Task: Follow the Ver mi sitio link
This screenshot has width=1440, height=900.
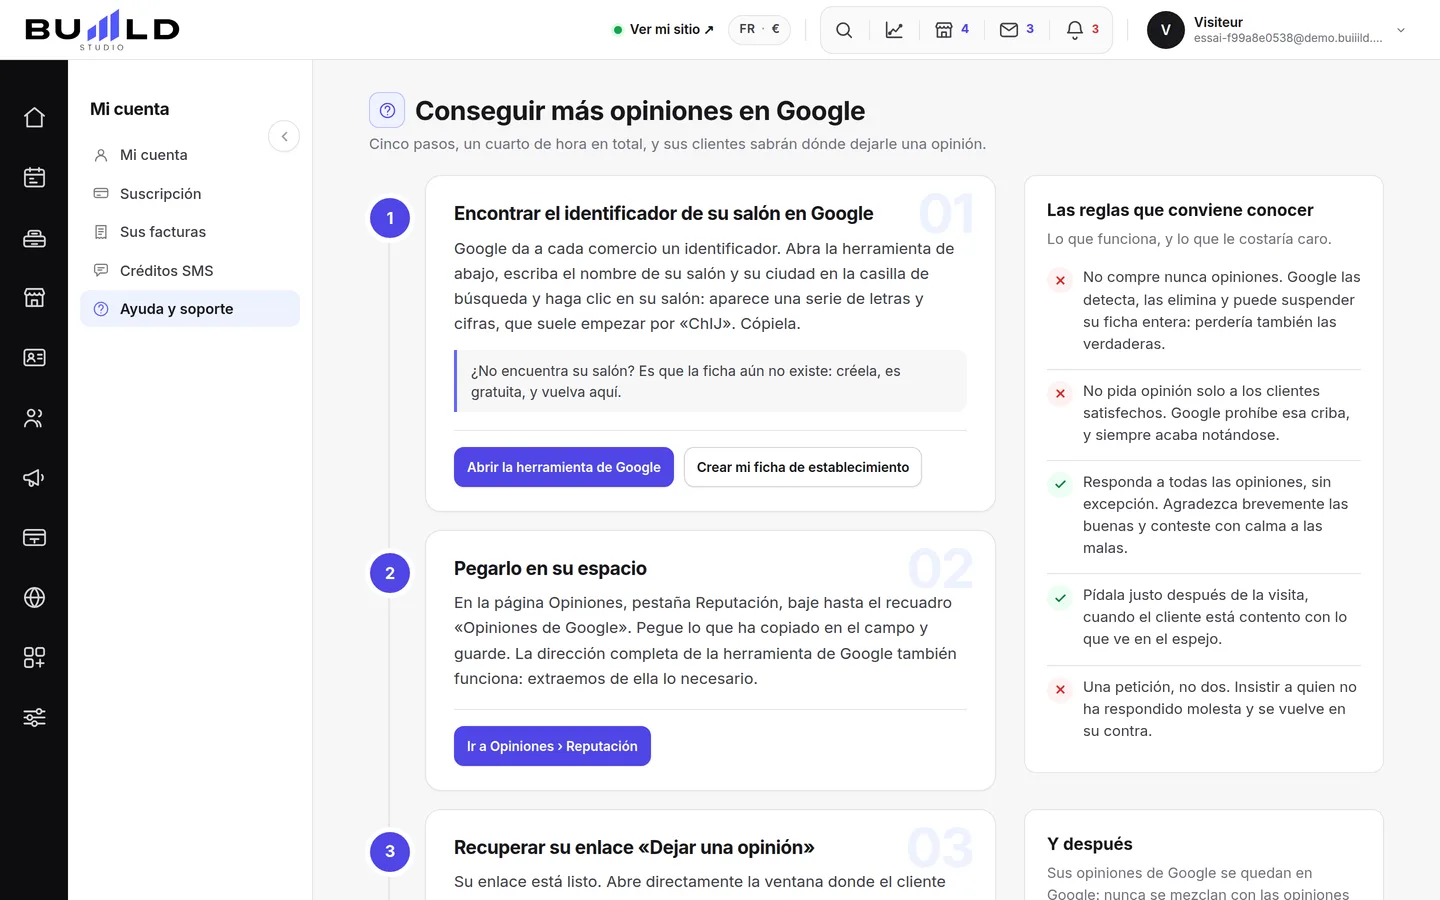Action: click(x=664, y=30)
